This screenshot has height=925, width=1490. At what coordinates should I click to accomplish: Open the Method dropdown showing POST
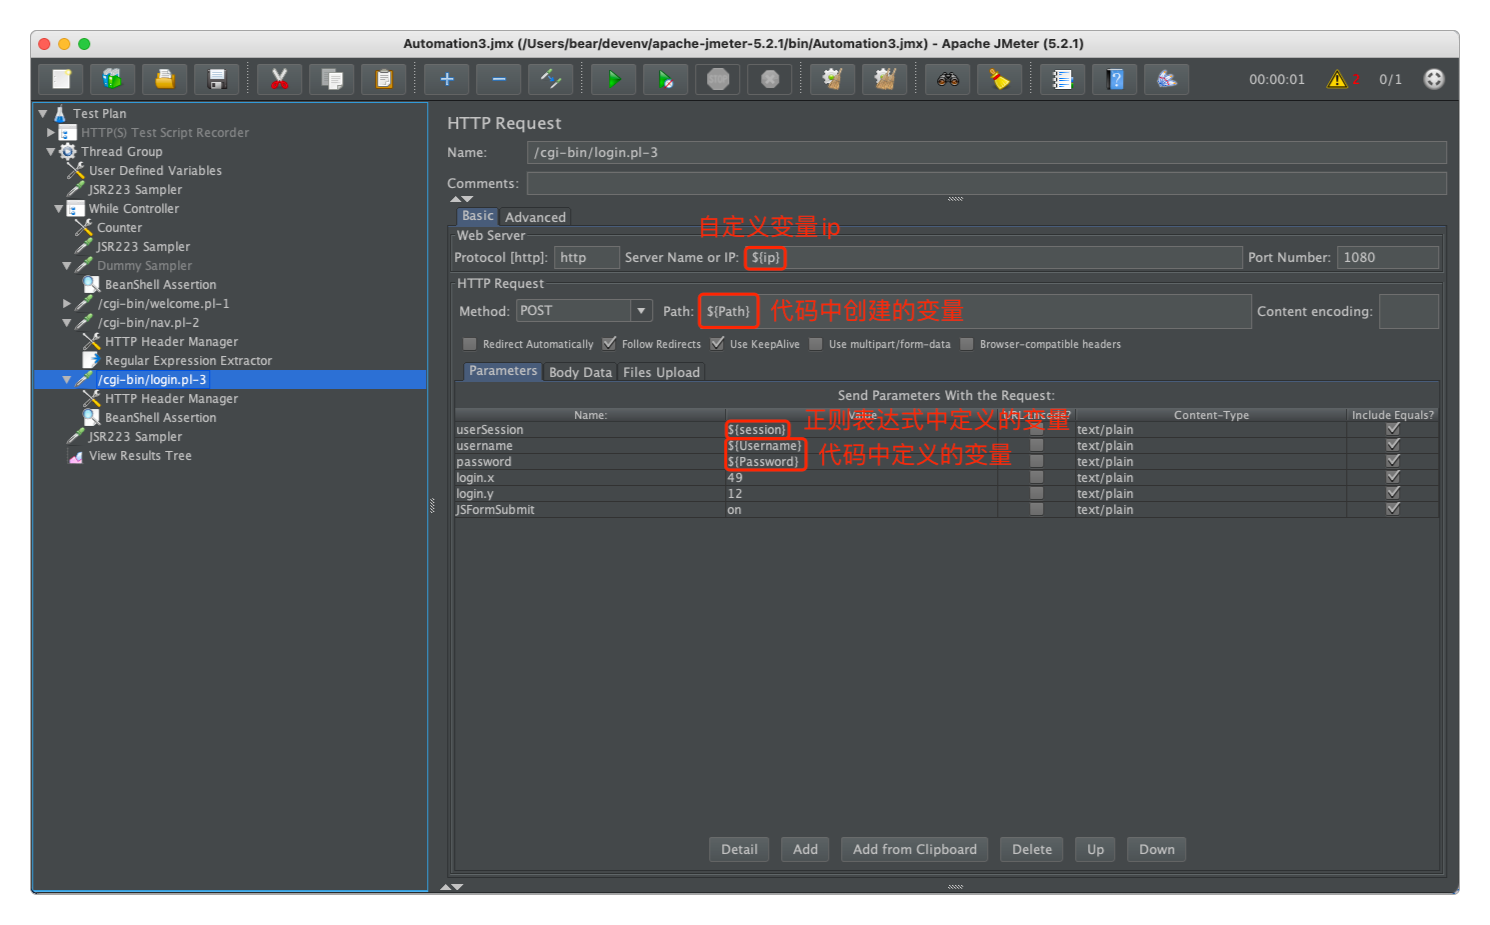[585, 311]
